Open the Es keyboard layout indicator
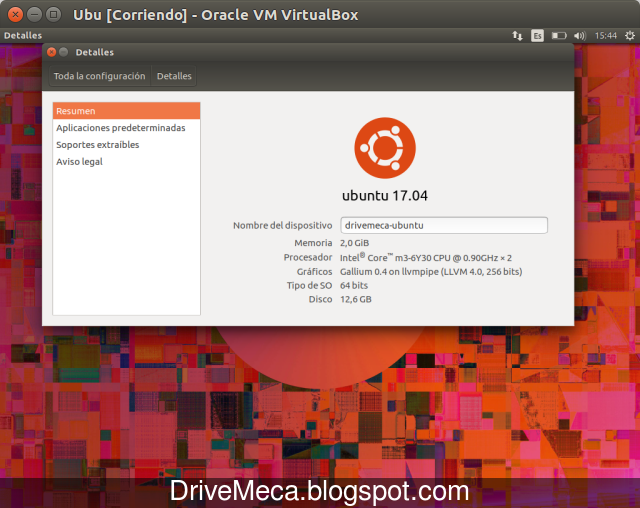Image resolution: width=640 pixels, height=508 pixels. coord(537,36)
